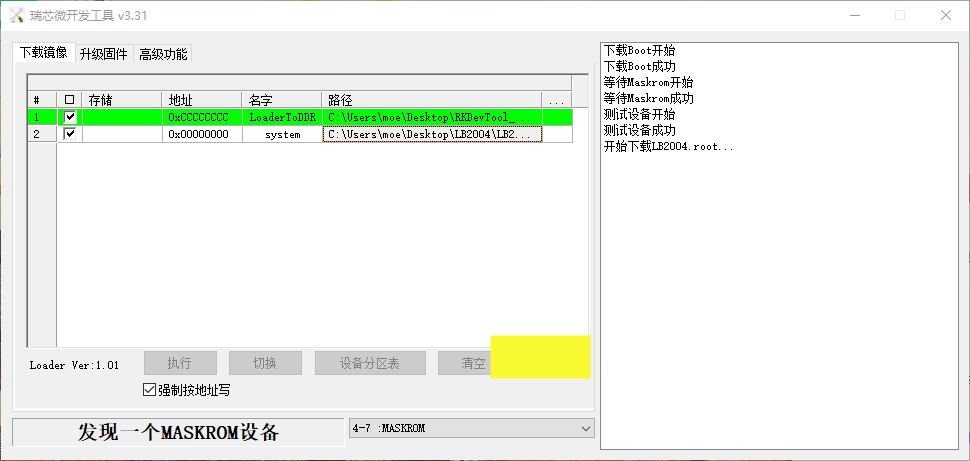Click the 发现一个MASKROM设备 status label
This screenshot has height=461, width=970.
[178, 432]
